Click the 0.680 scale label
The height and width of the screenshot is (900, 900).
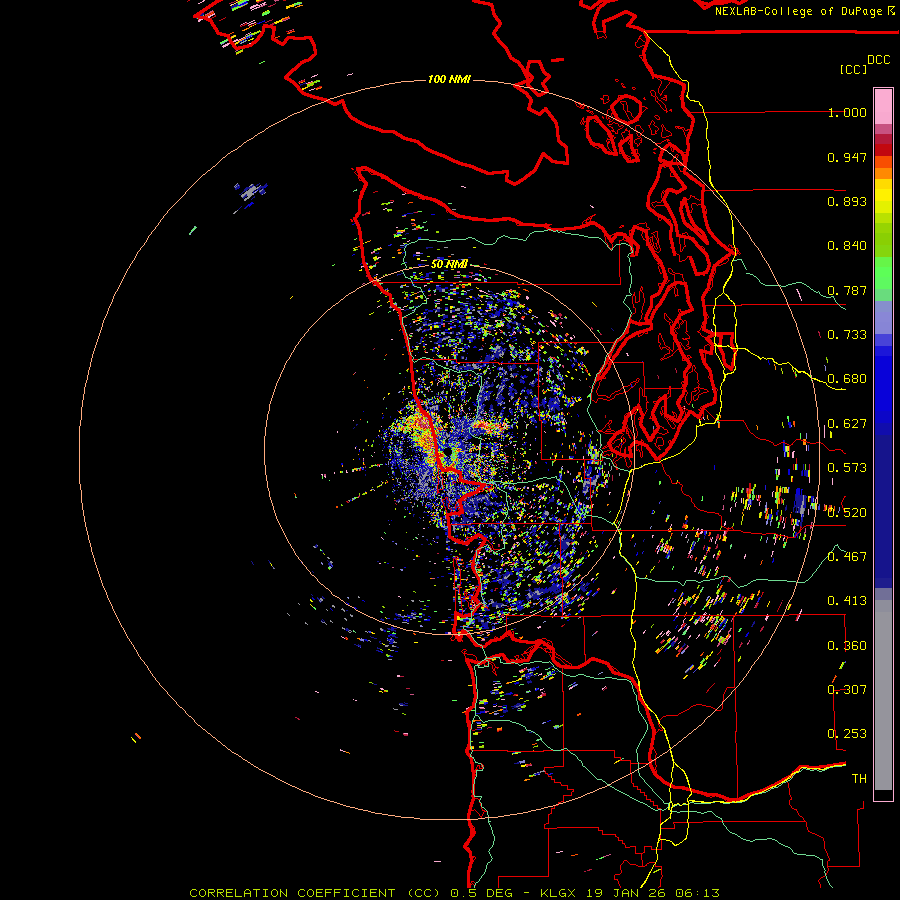coord(847,379)
